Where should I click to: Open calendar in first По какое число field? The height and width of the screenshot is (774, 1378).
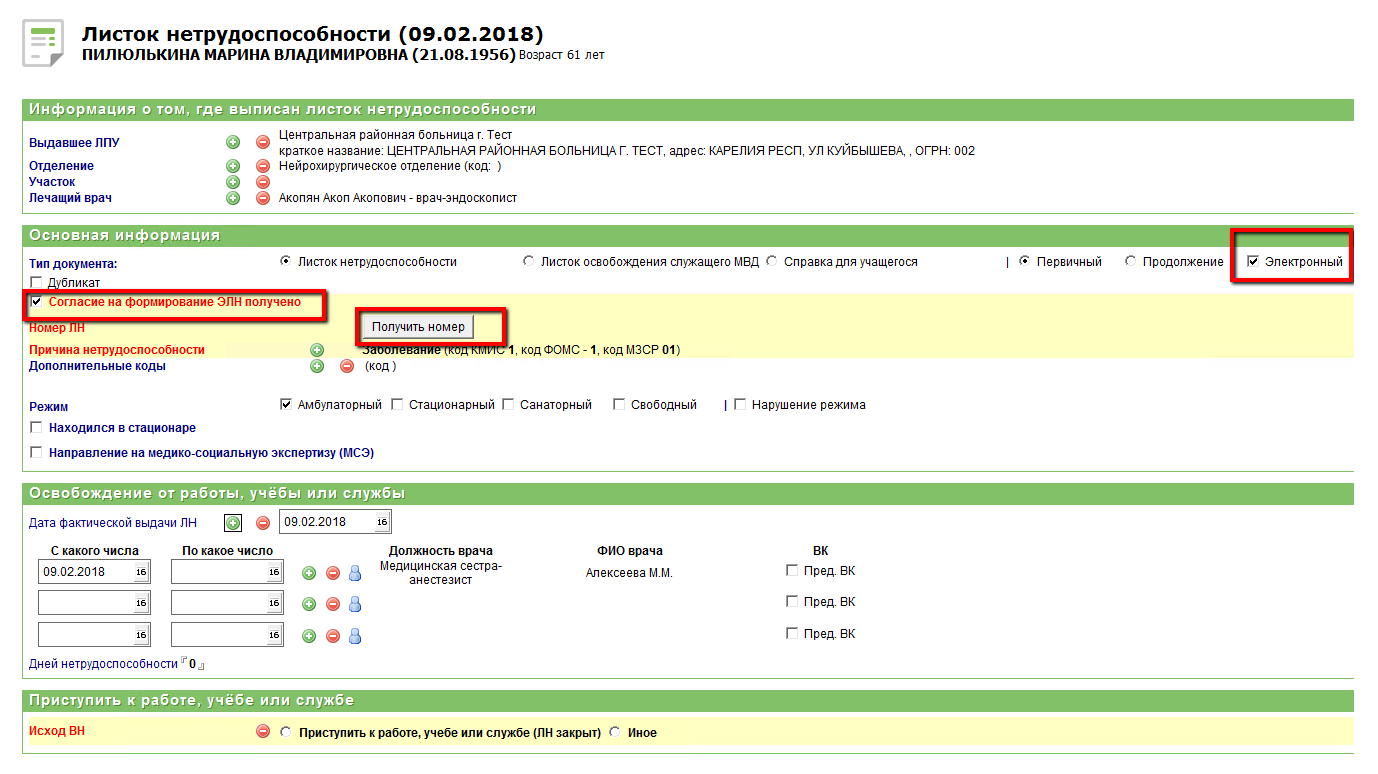click(274, 572)
